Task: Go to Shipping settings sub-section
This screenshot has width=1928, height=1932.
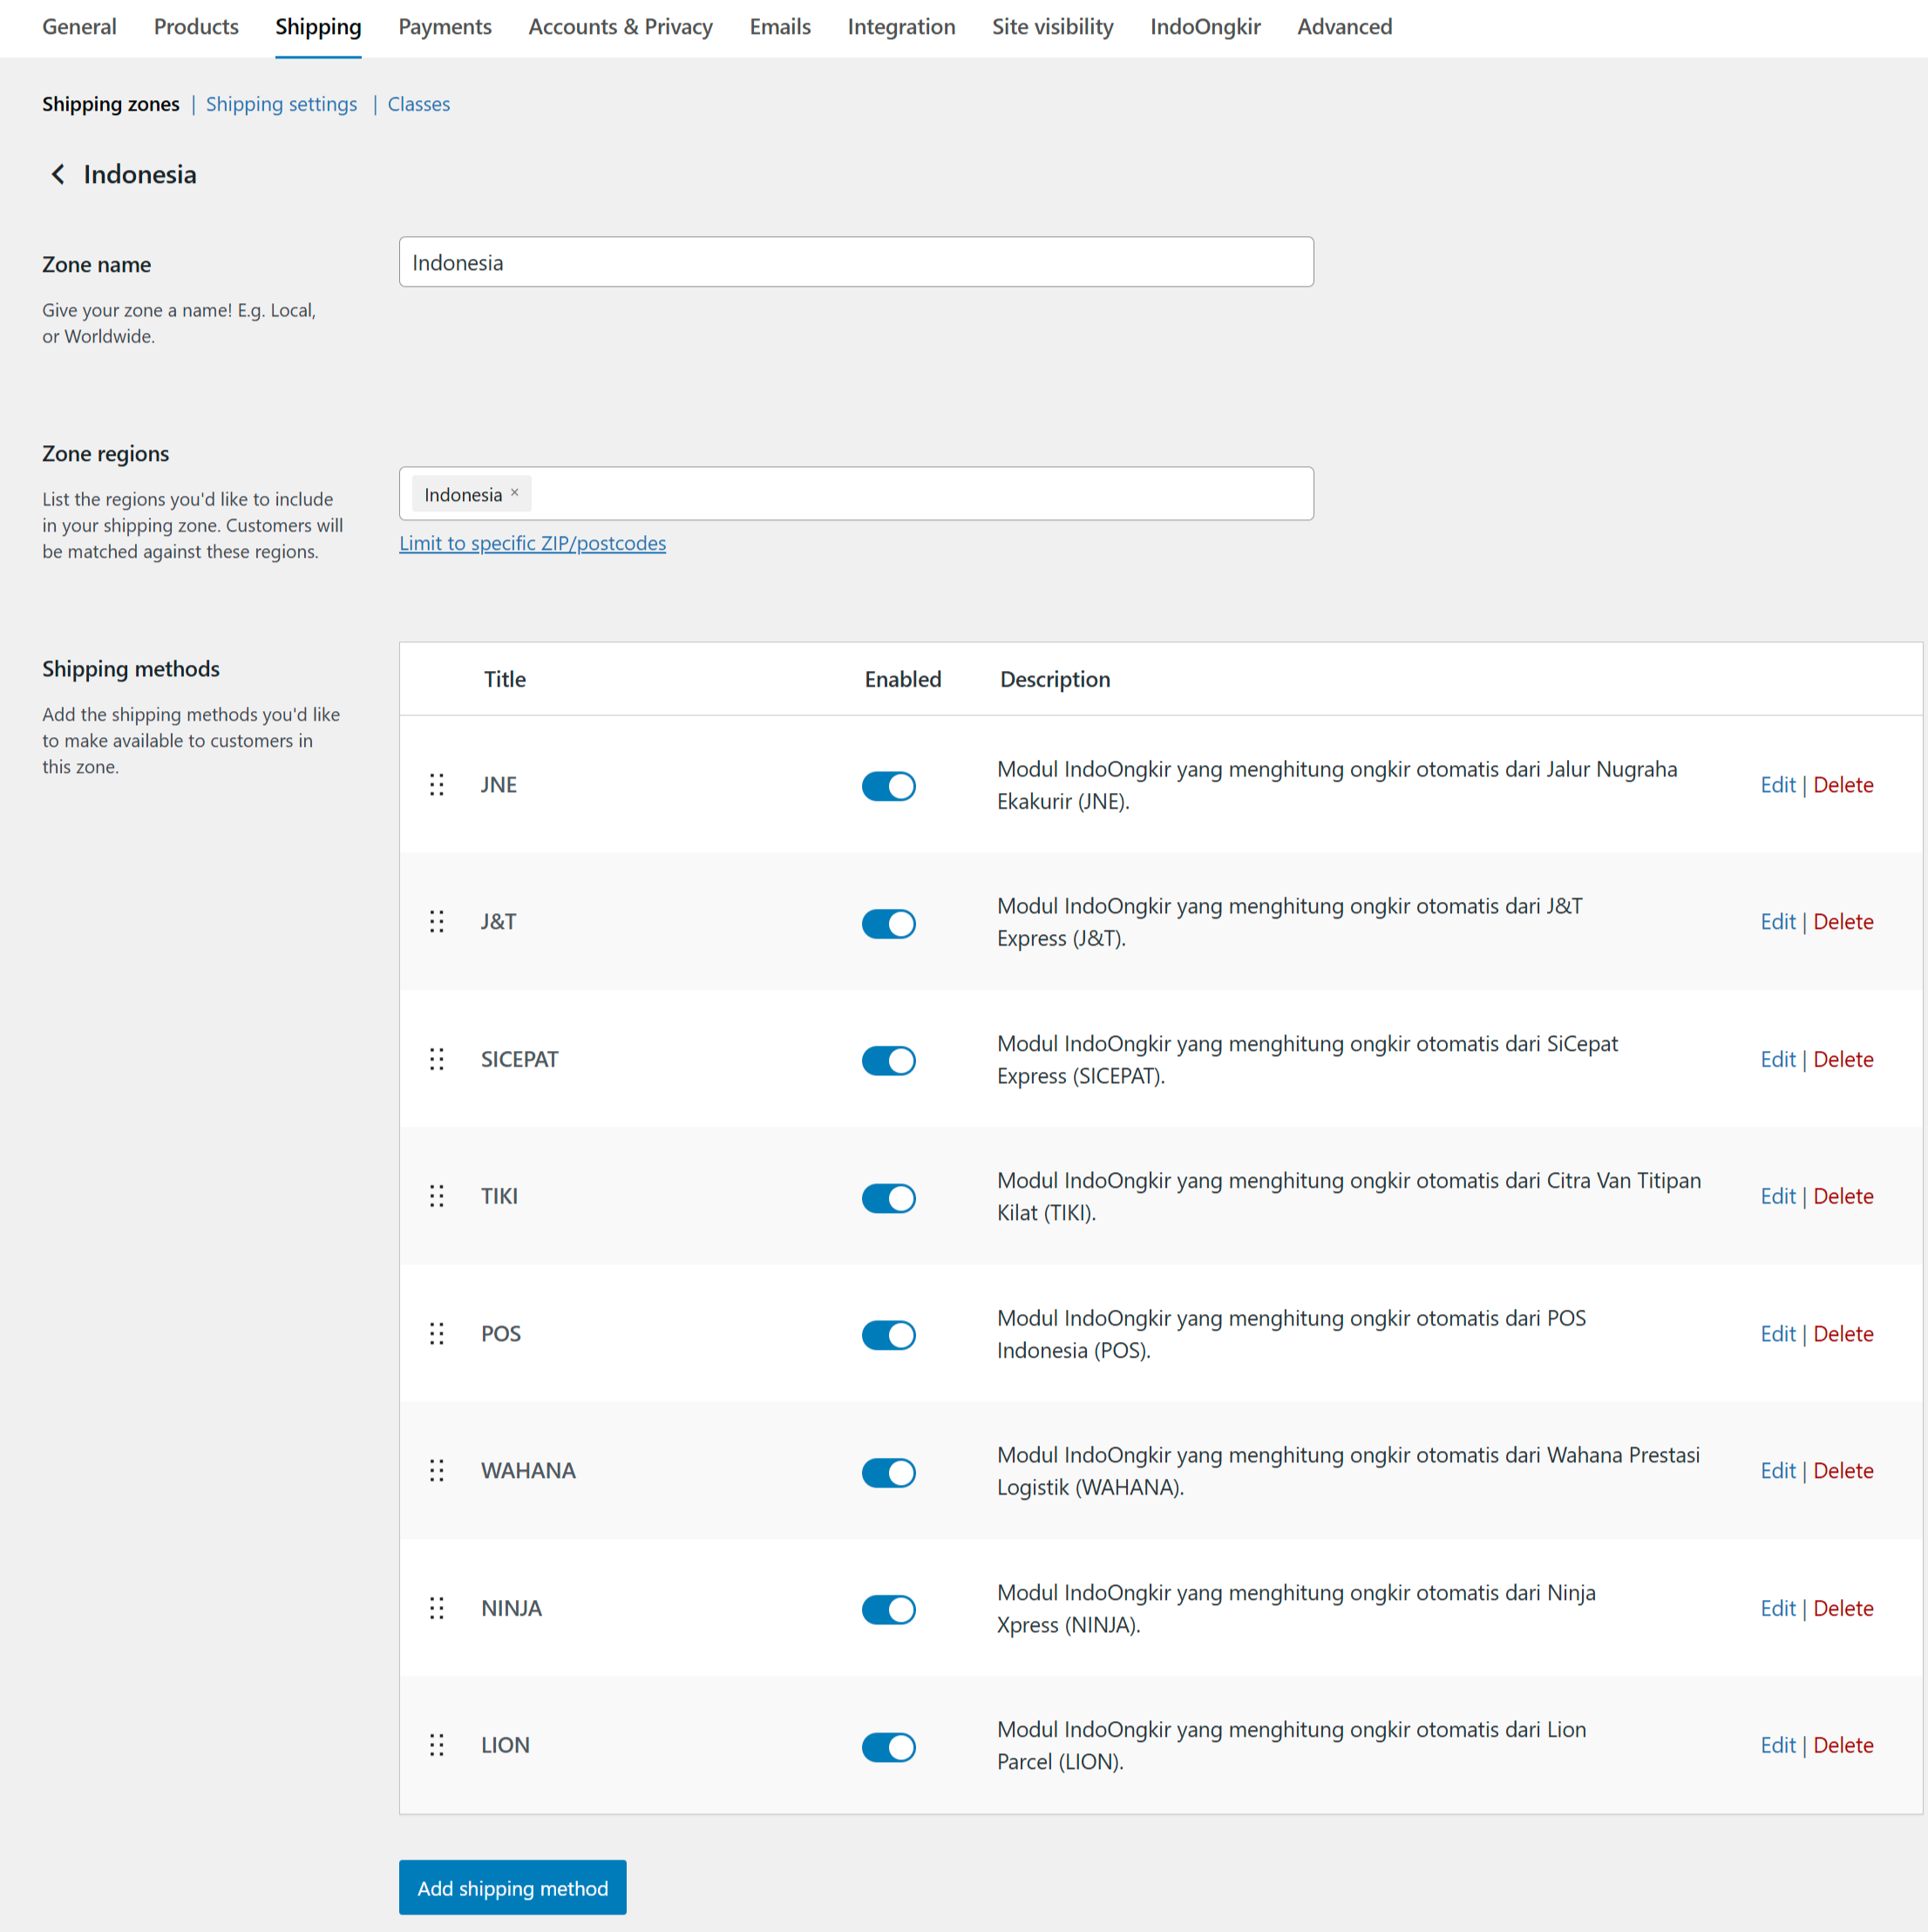Action: pyautogui.click(x=281, y=104)
